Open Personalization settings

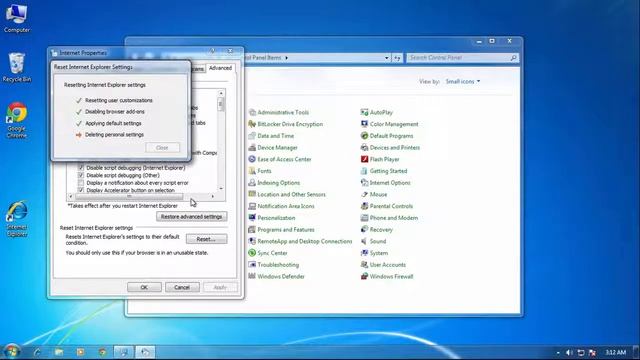tap(272, 218)
